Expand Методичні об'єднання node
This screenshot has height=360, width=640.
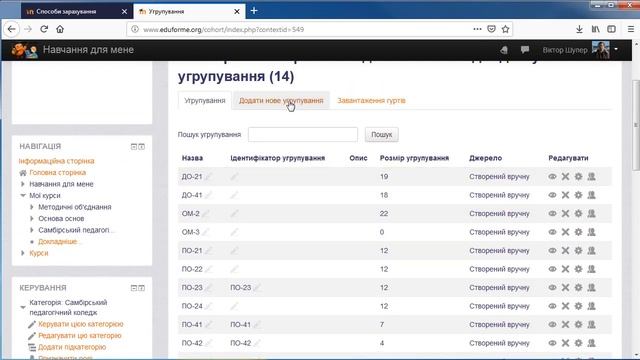tap(32, 207)
